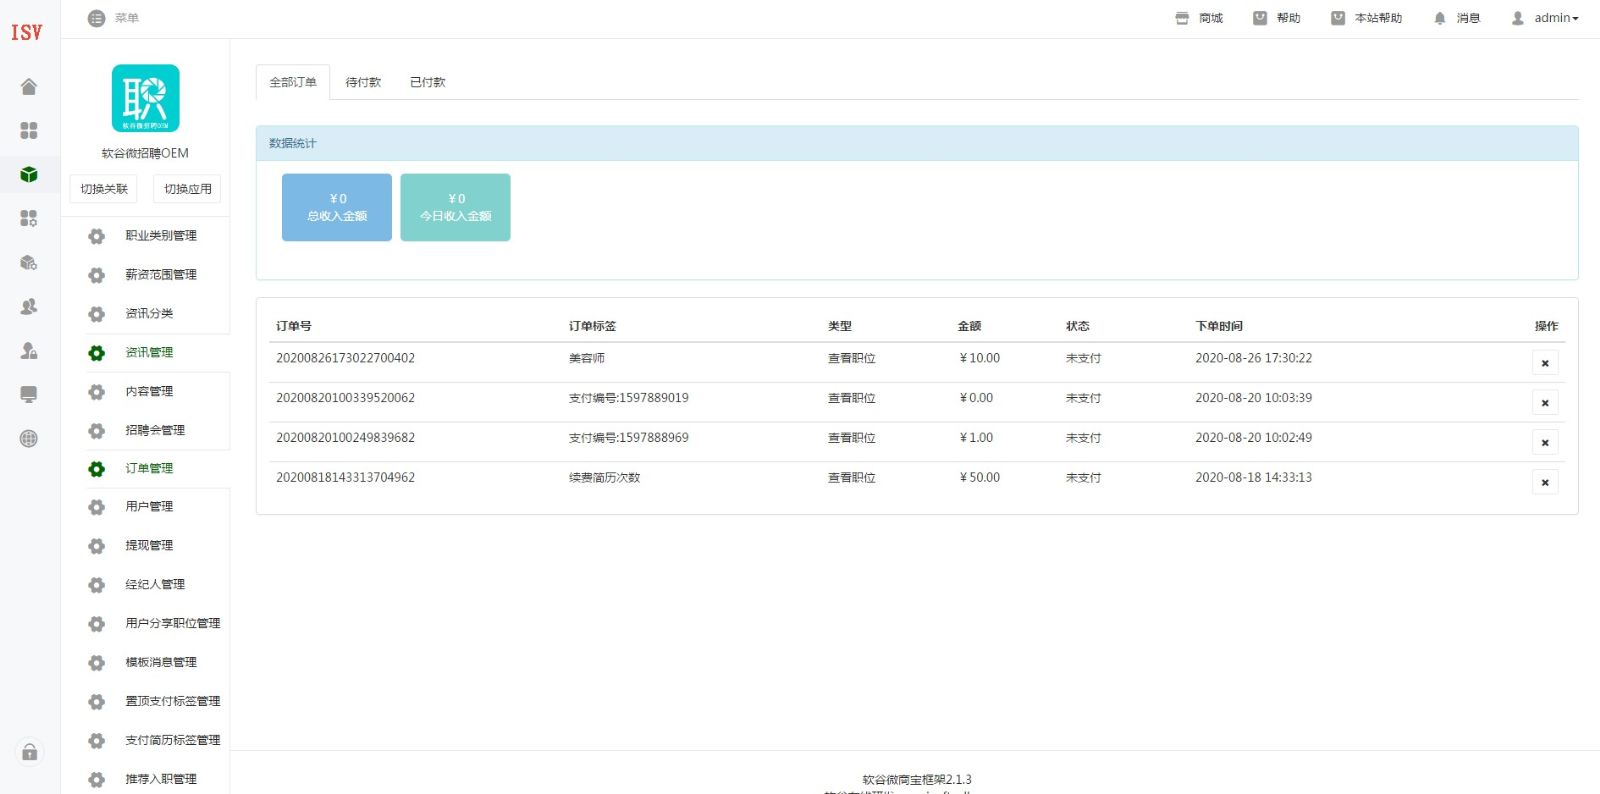The height and width of the screenshot is (794, 1600).
Task: Open the 置顶支付标签管理 menu item
Action: (173, 701)
